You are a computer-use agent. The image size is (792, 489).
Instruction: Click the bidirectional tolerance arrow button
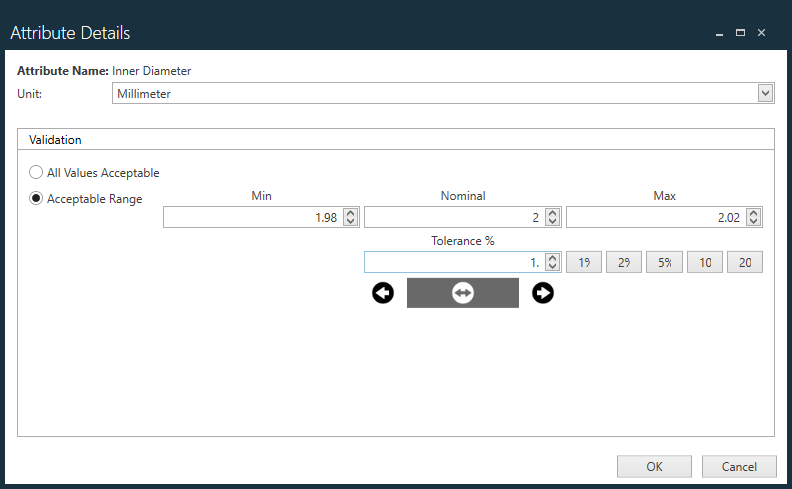coord(462,293)
